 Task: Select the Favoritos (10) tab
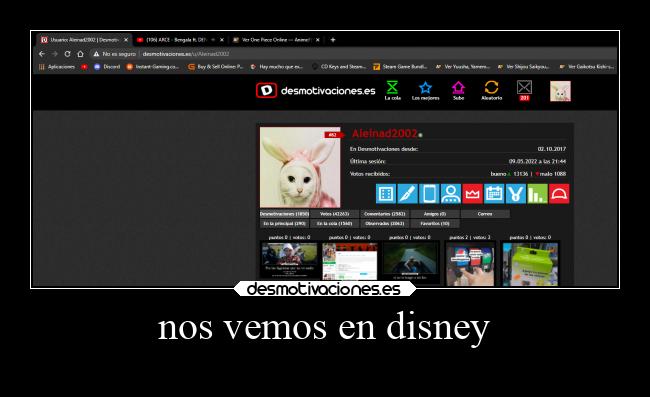coord(434,224)
